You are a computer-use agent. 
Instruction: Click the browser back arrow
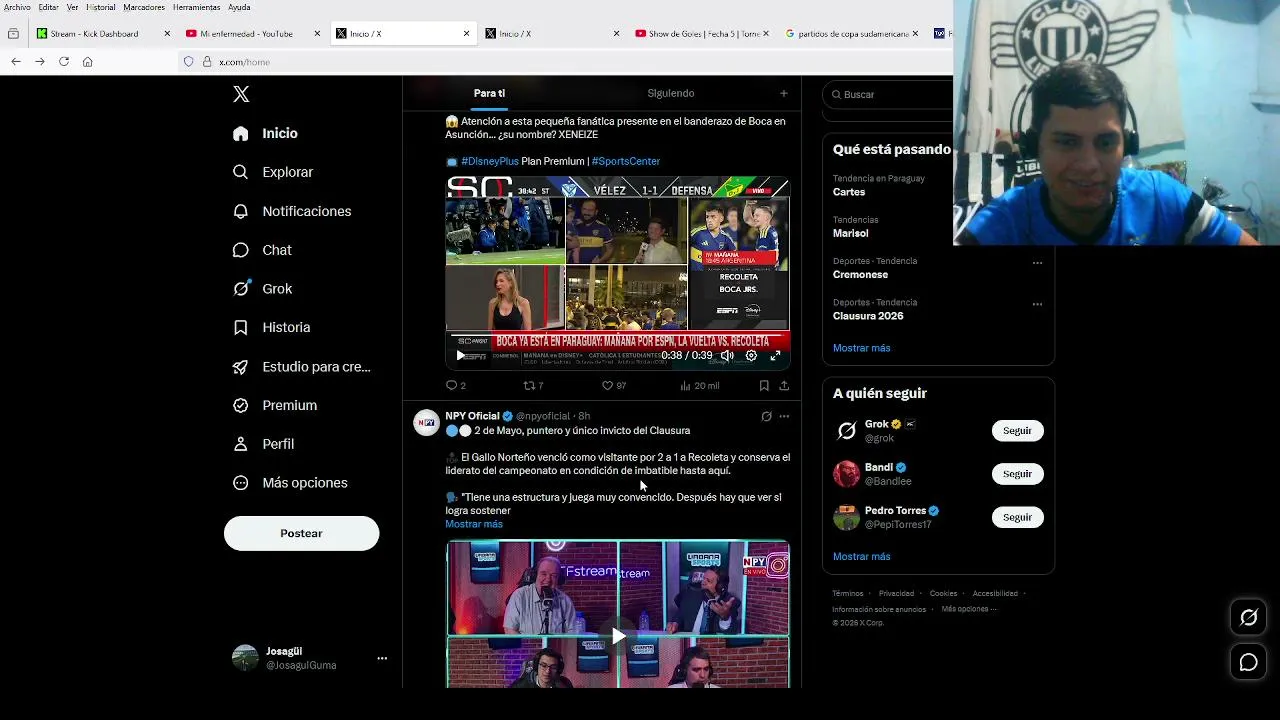pos(16,62)
